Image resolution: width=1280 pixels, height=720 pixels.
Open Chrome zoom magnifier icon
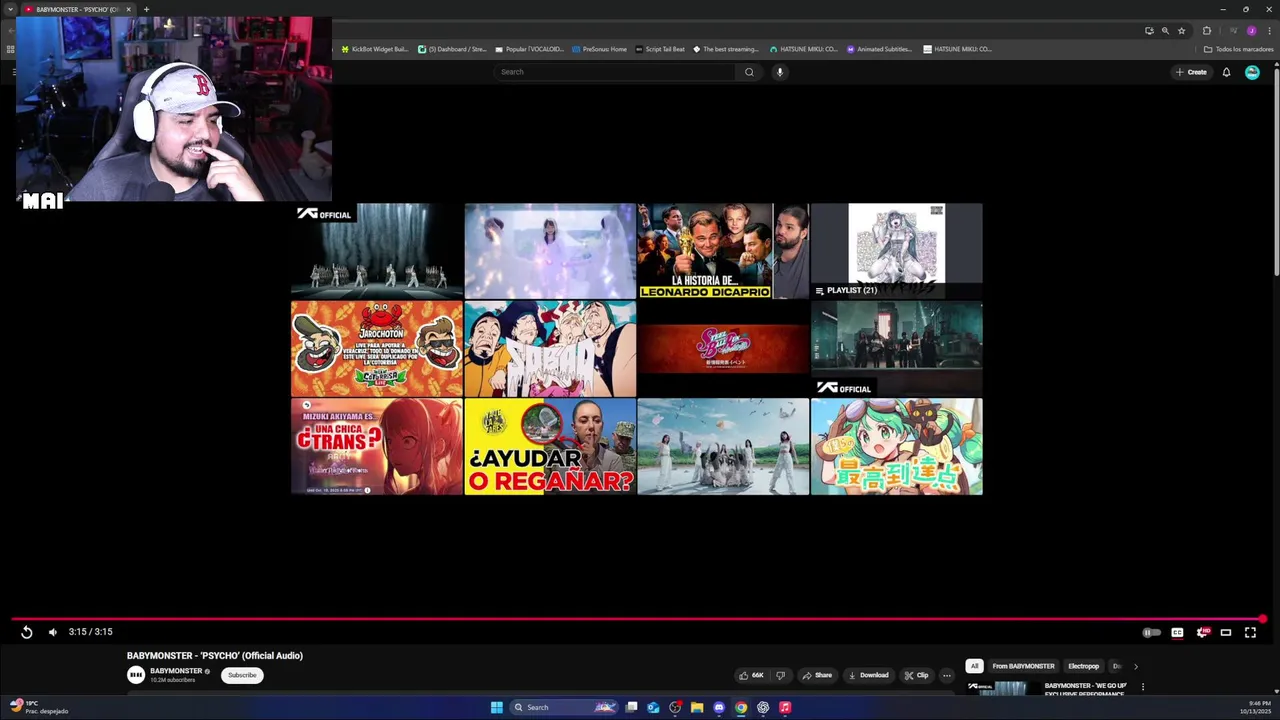click(x=1165, y=31)
